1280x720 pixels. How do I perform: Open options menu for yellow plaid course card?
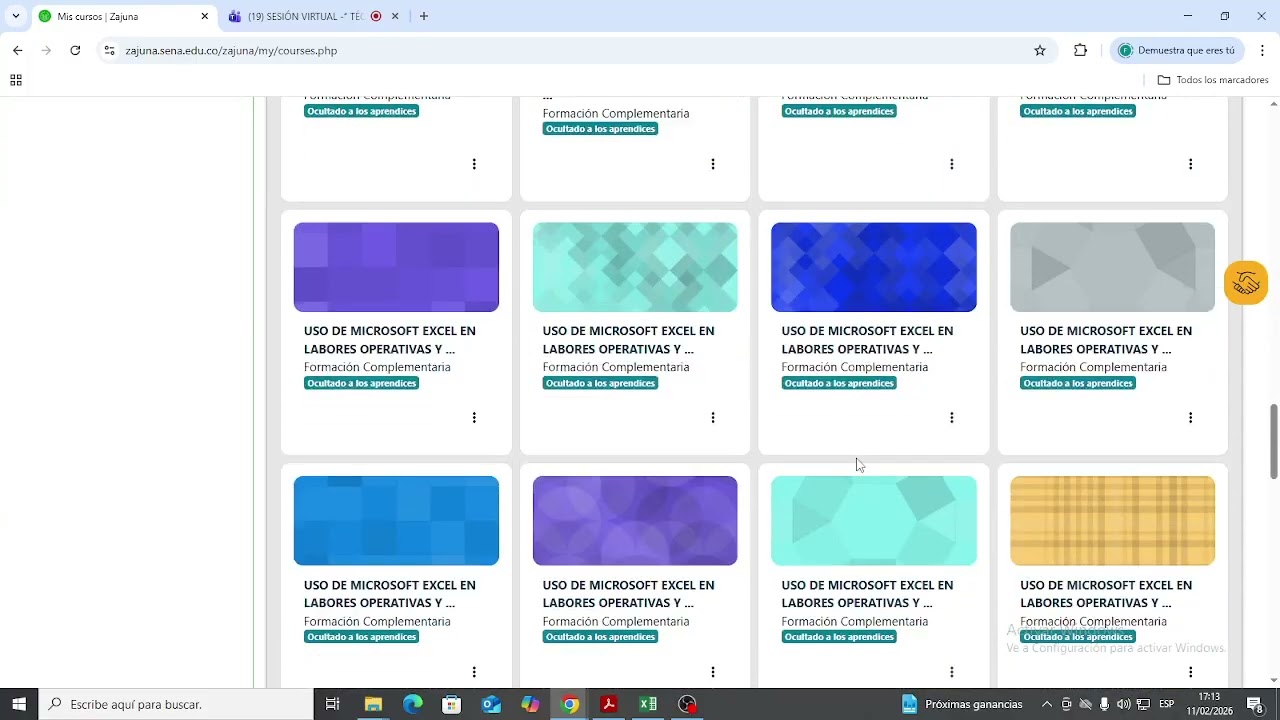pyautogui.click(x=1191, y=672)
